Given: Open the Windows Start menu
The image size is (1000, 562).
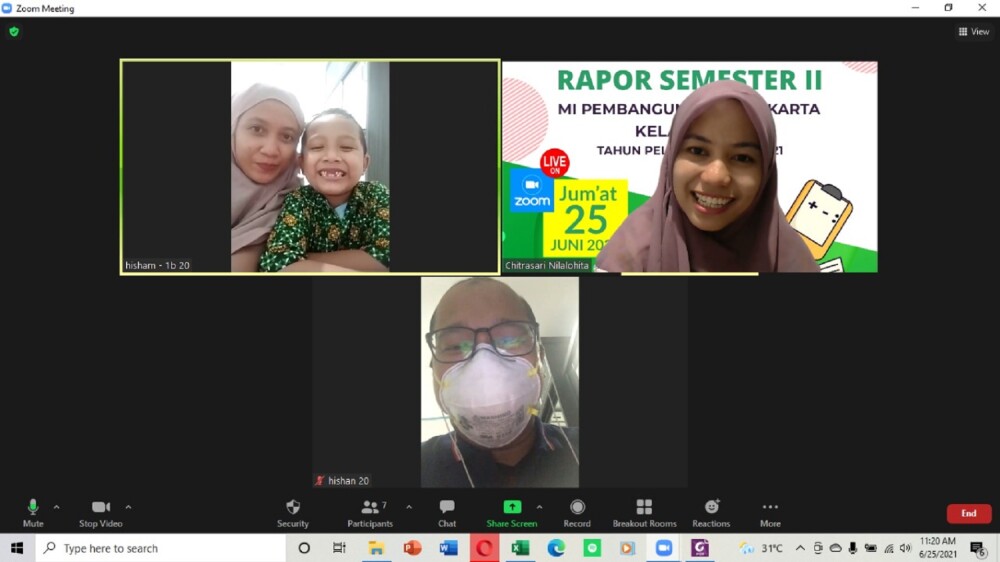Looking at the screenshot, I should (17, 548).
